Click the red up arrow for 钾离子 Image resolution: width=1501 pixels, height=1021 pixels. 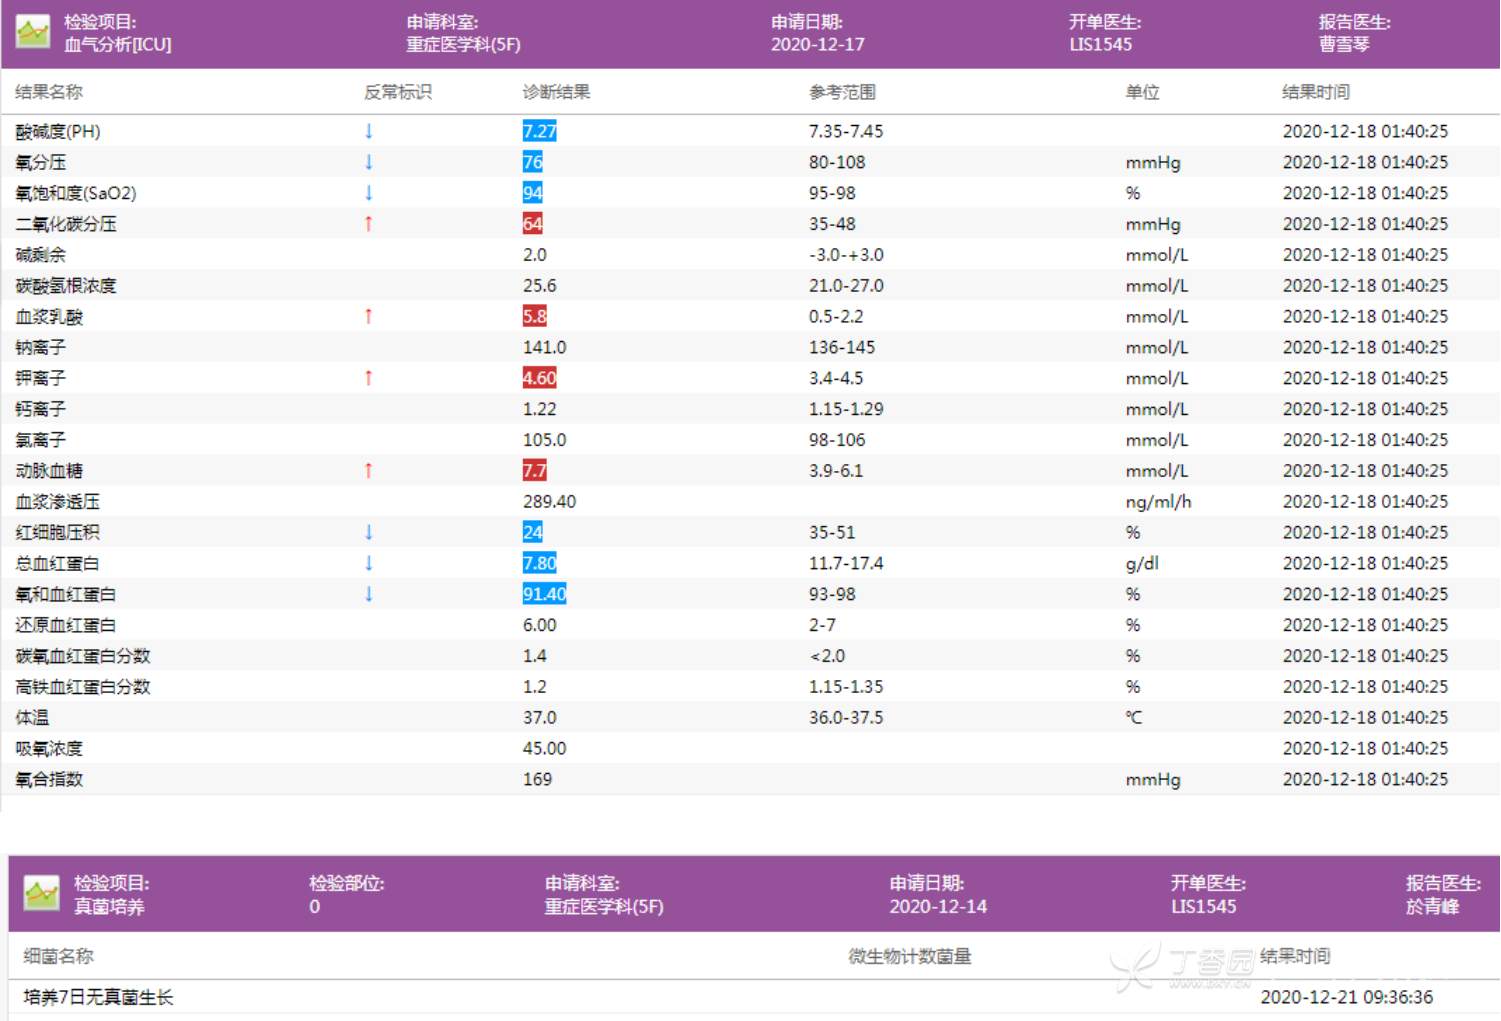coord(369,378)
